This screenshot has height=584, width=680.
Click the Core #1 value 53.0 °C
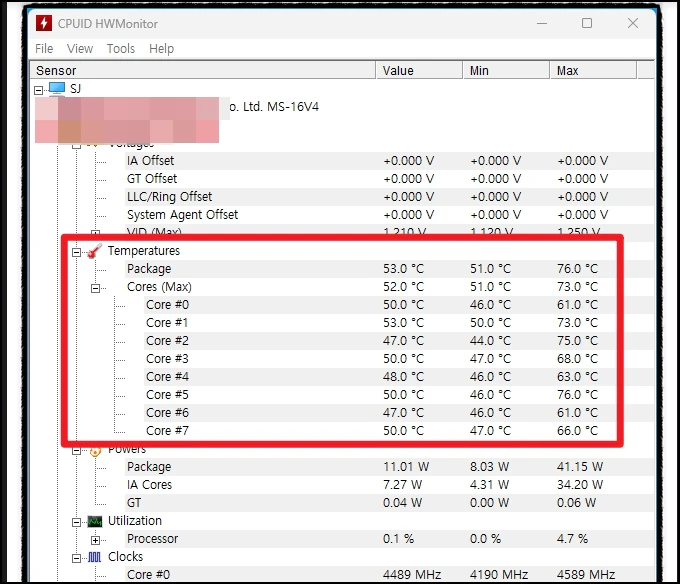point(403,323)
